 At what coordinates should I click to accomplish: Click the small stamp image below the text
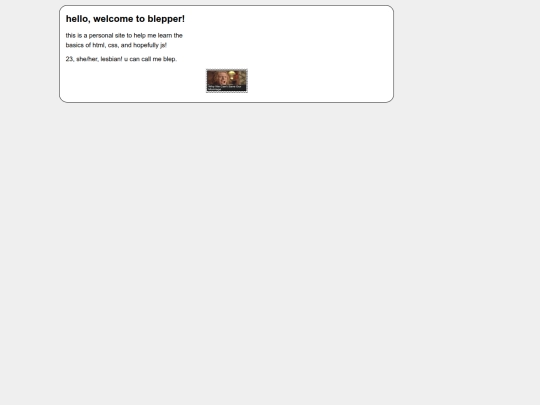[227, 81]
